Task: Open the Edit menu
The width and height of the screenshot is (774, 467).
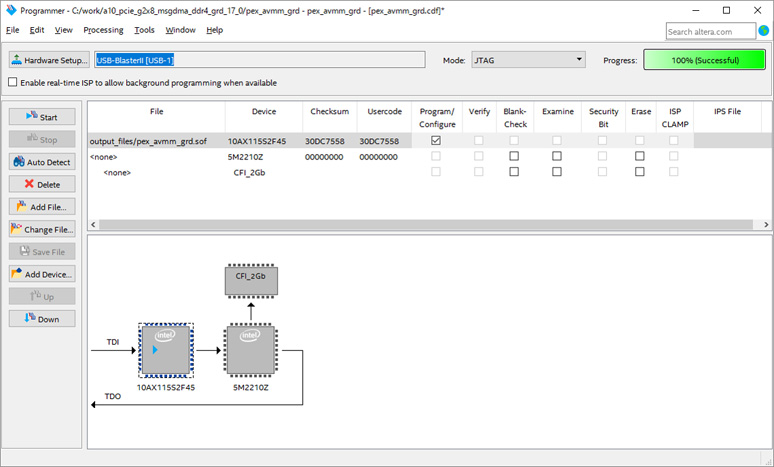Action: [37, 30]
